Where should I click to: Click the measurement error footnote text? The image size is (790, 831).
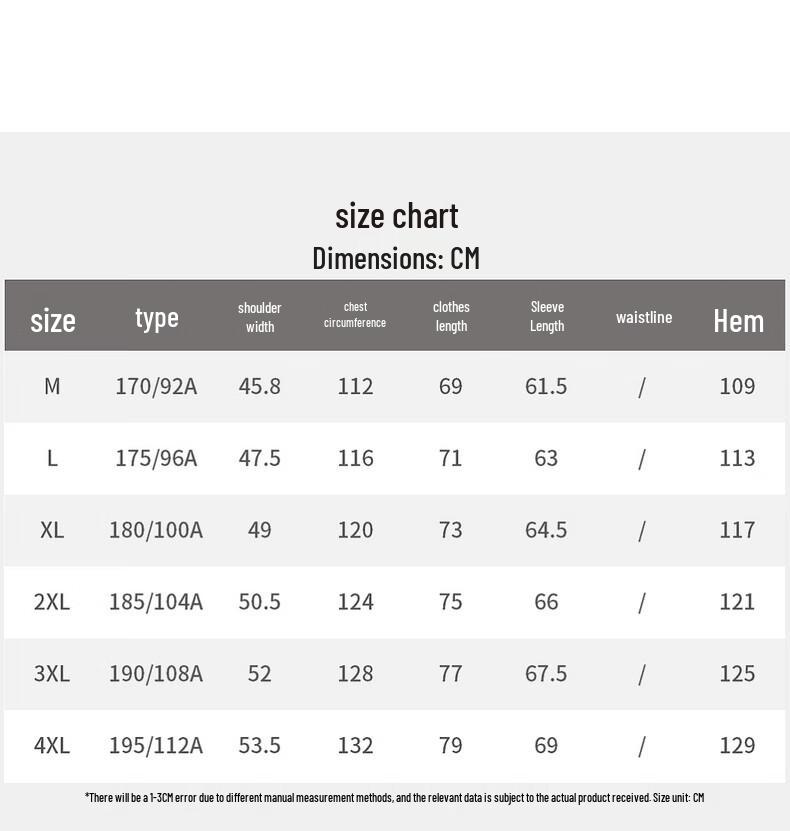point(395,798)
